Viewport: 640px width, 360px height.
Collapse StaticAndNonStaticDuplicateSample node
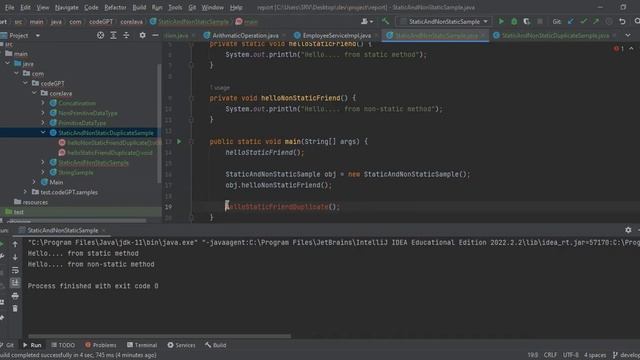(43, 133)
